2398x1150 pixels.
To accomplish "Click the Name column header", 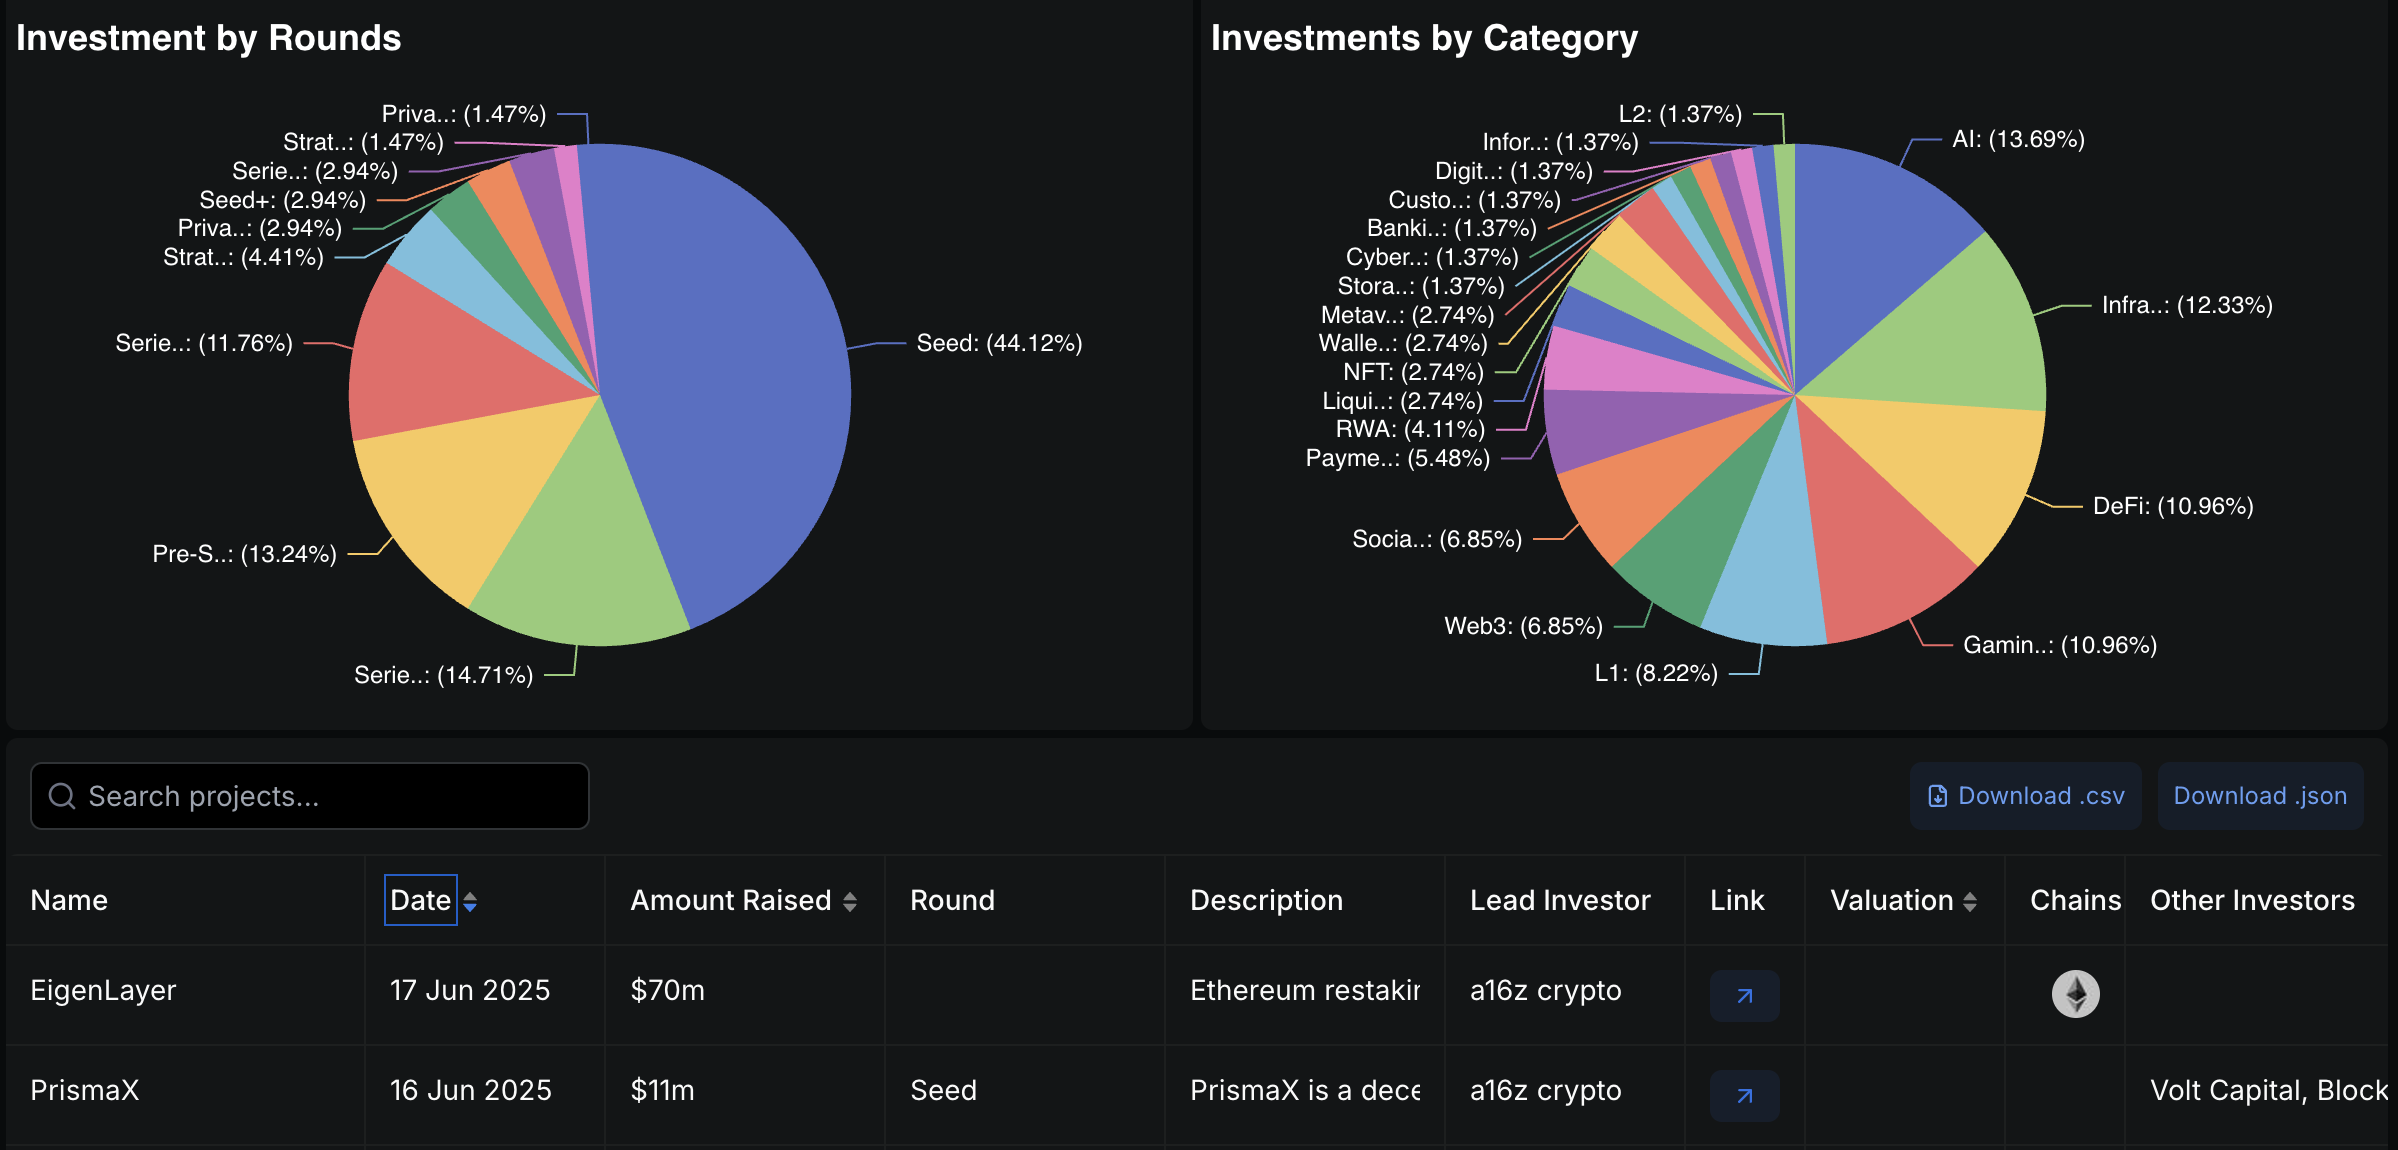I will tap(69, 900).
